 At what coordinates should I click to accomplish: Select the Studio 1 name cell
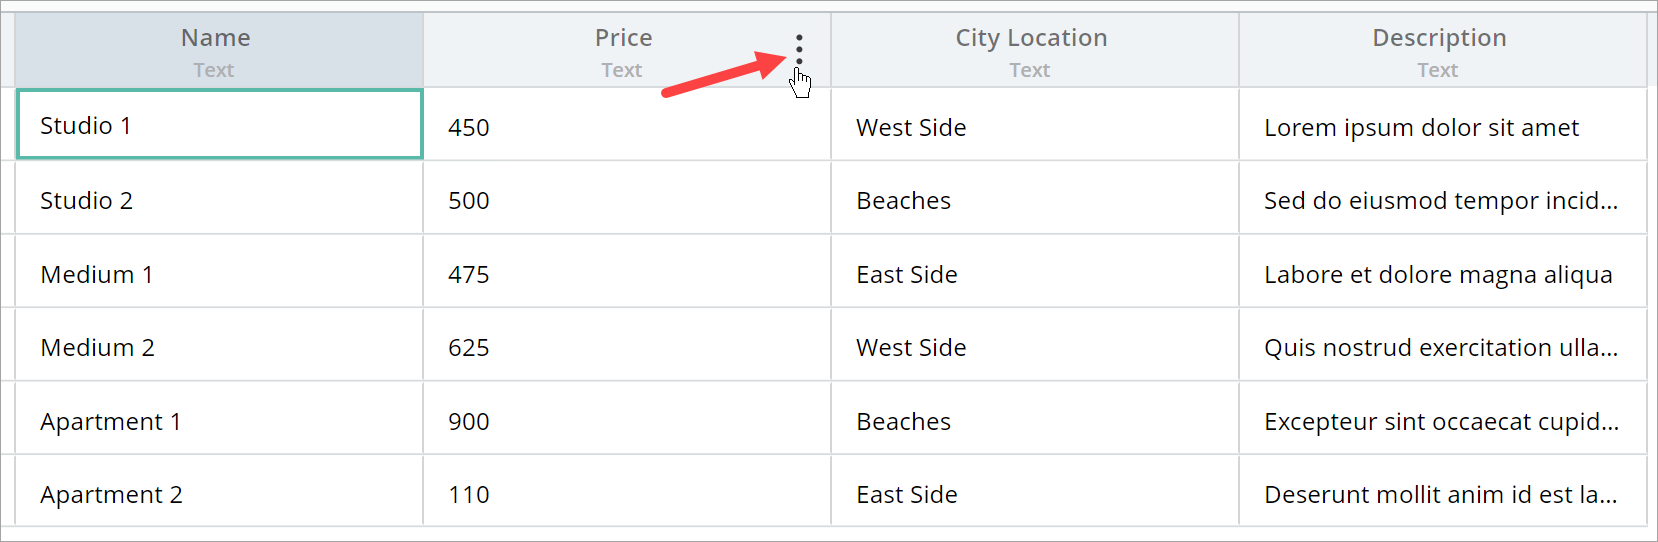point(220,125)
